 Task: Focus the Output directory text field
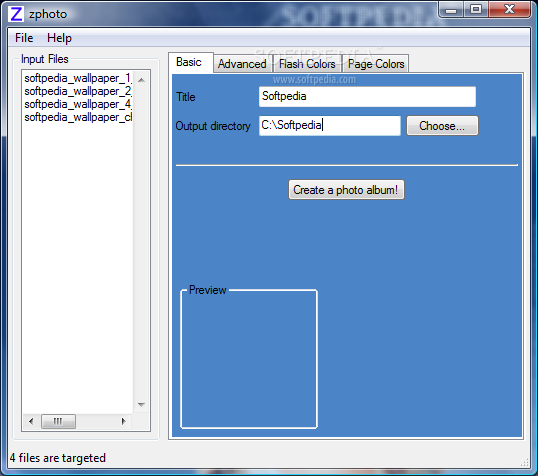pyautogui.click(x=330, y=126)
